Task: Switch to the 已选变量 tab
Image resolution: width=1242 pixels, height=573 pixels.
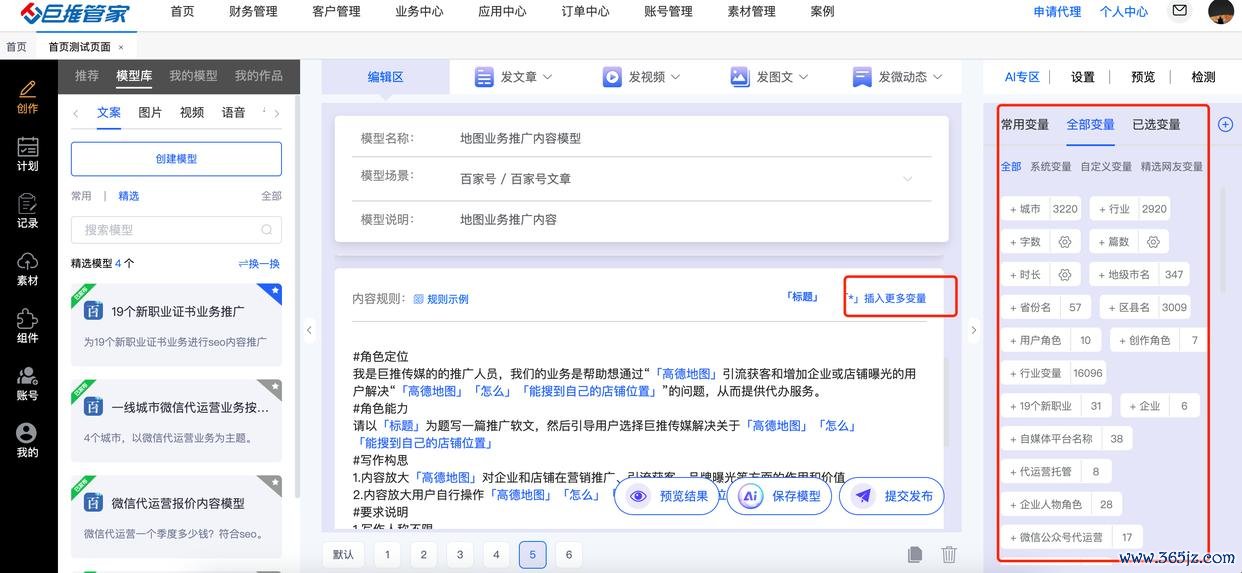Action: pos(1156,125)
